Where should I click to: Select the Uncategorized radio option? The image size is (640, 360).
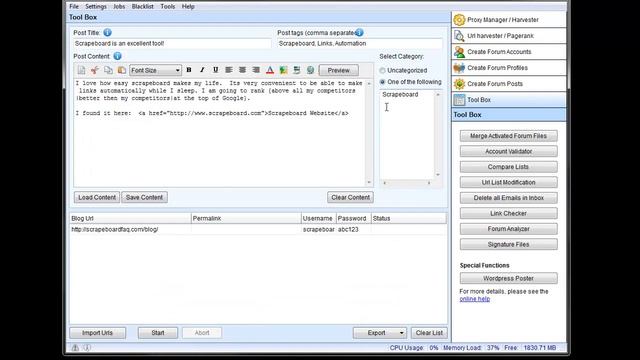tap(382, 71)
